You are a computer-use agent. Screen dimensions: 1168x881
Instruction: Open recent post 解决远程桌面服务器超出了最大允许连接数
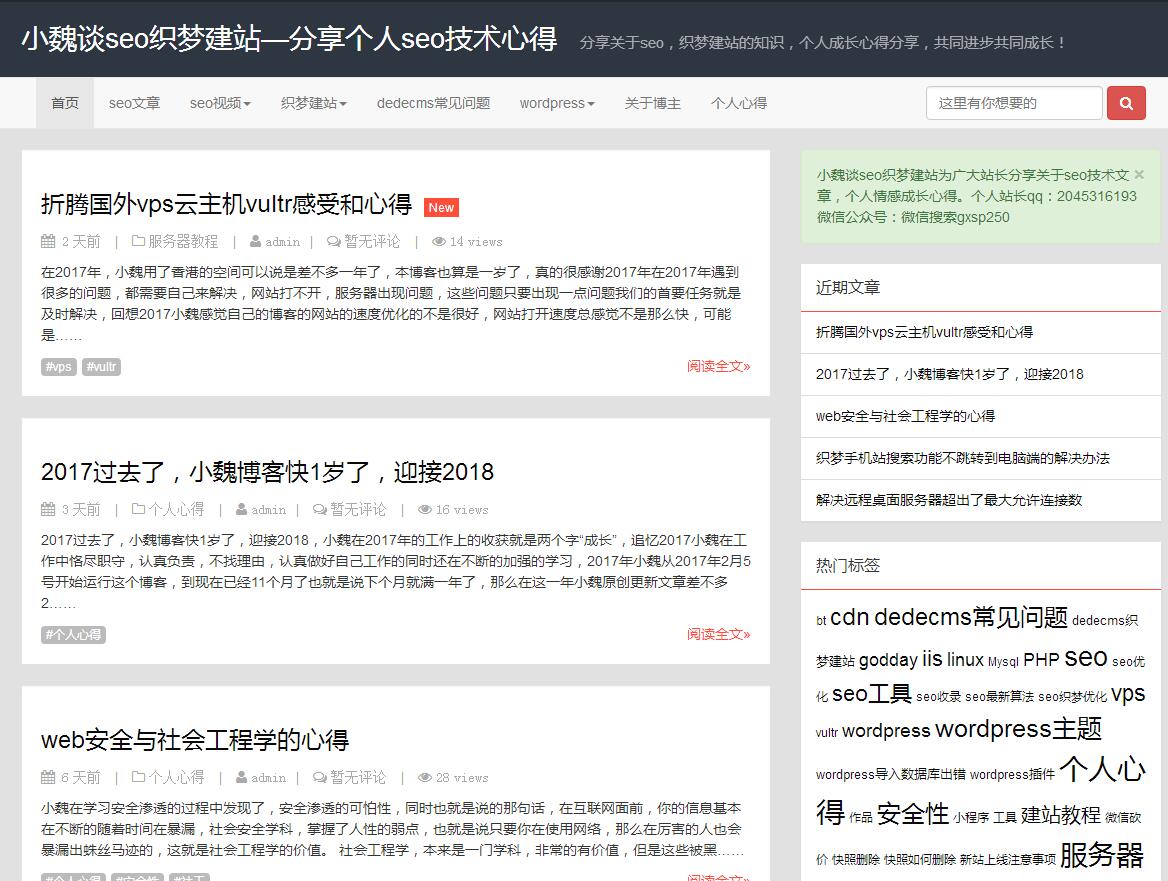coord(949,500)
